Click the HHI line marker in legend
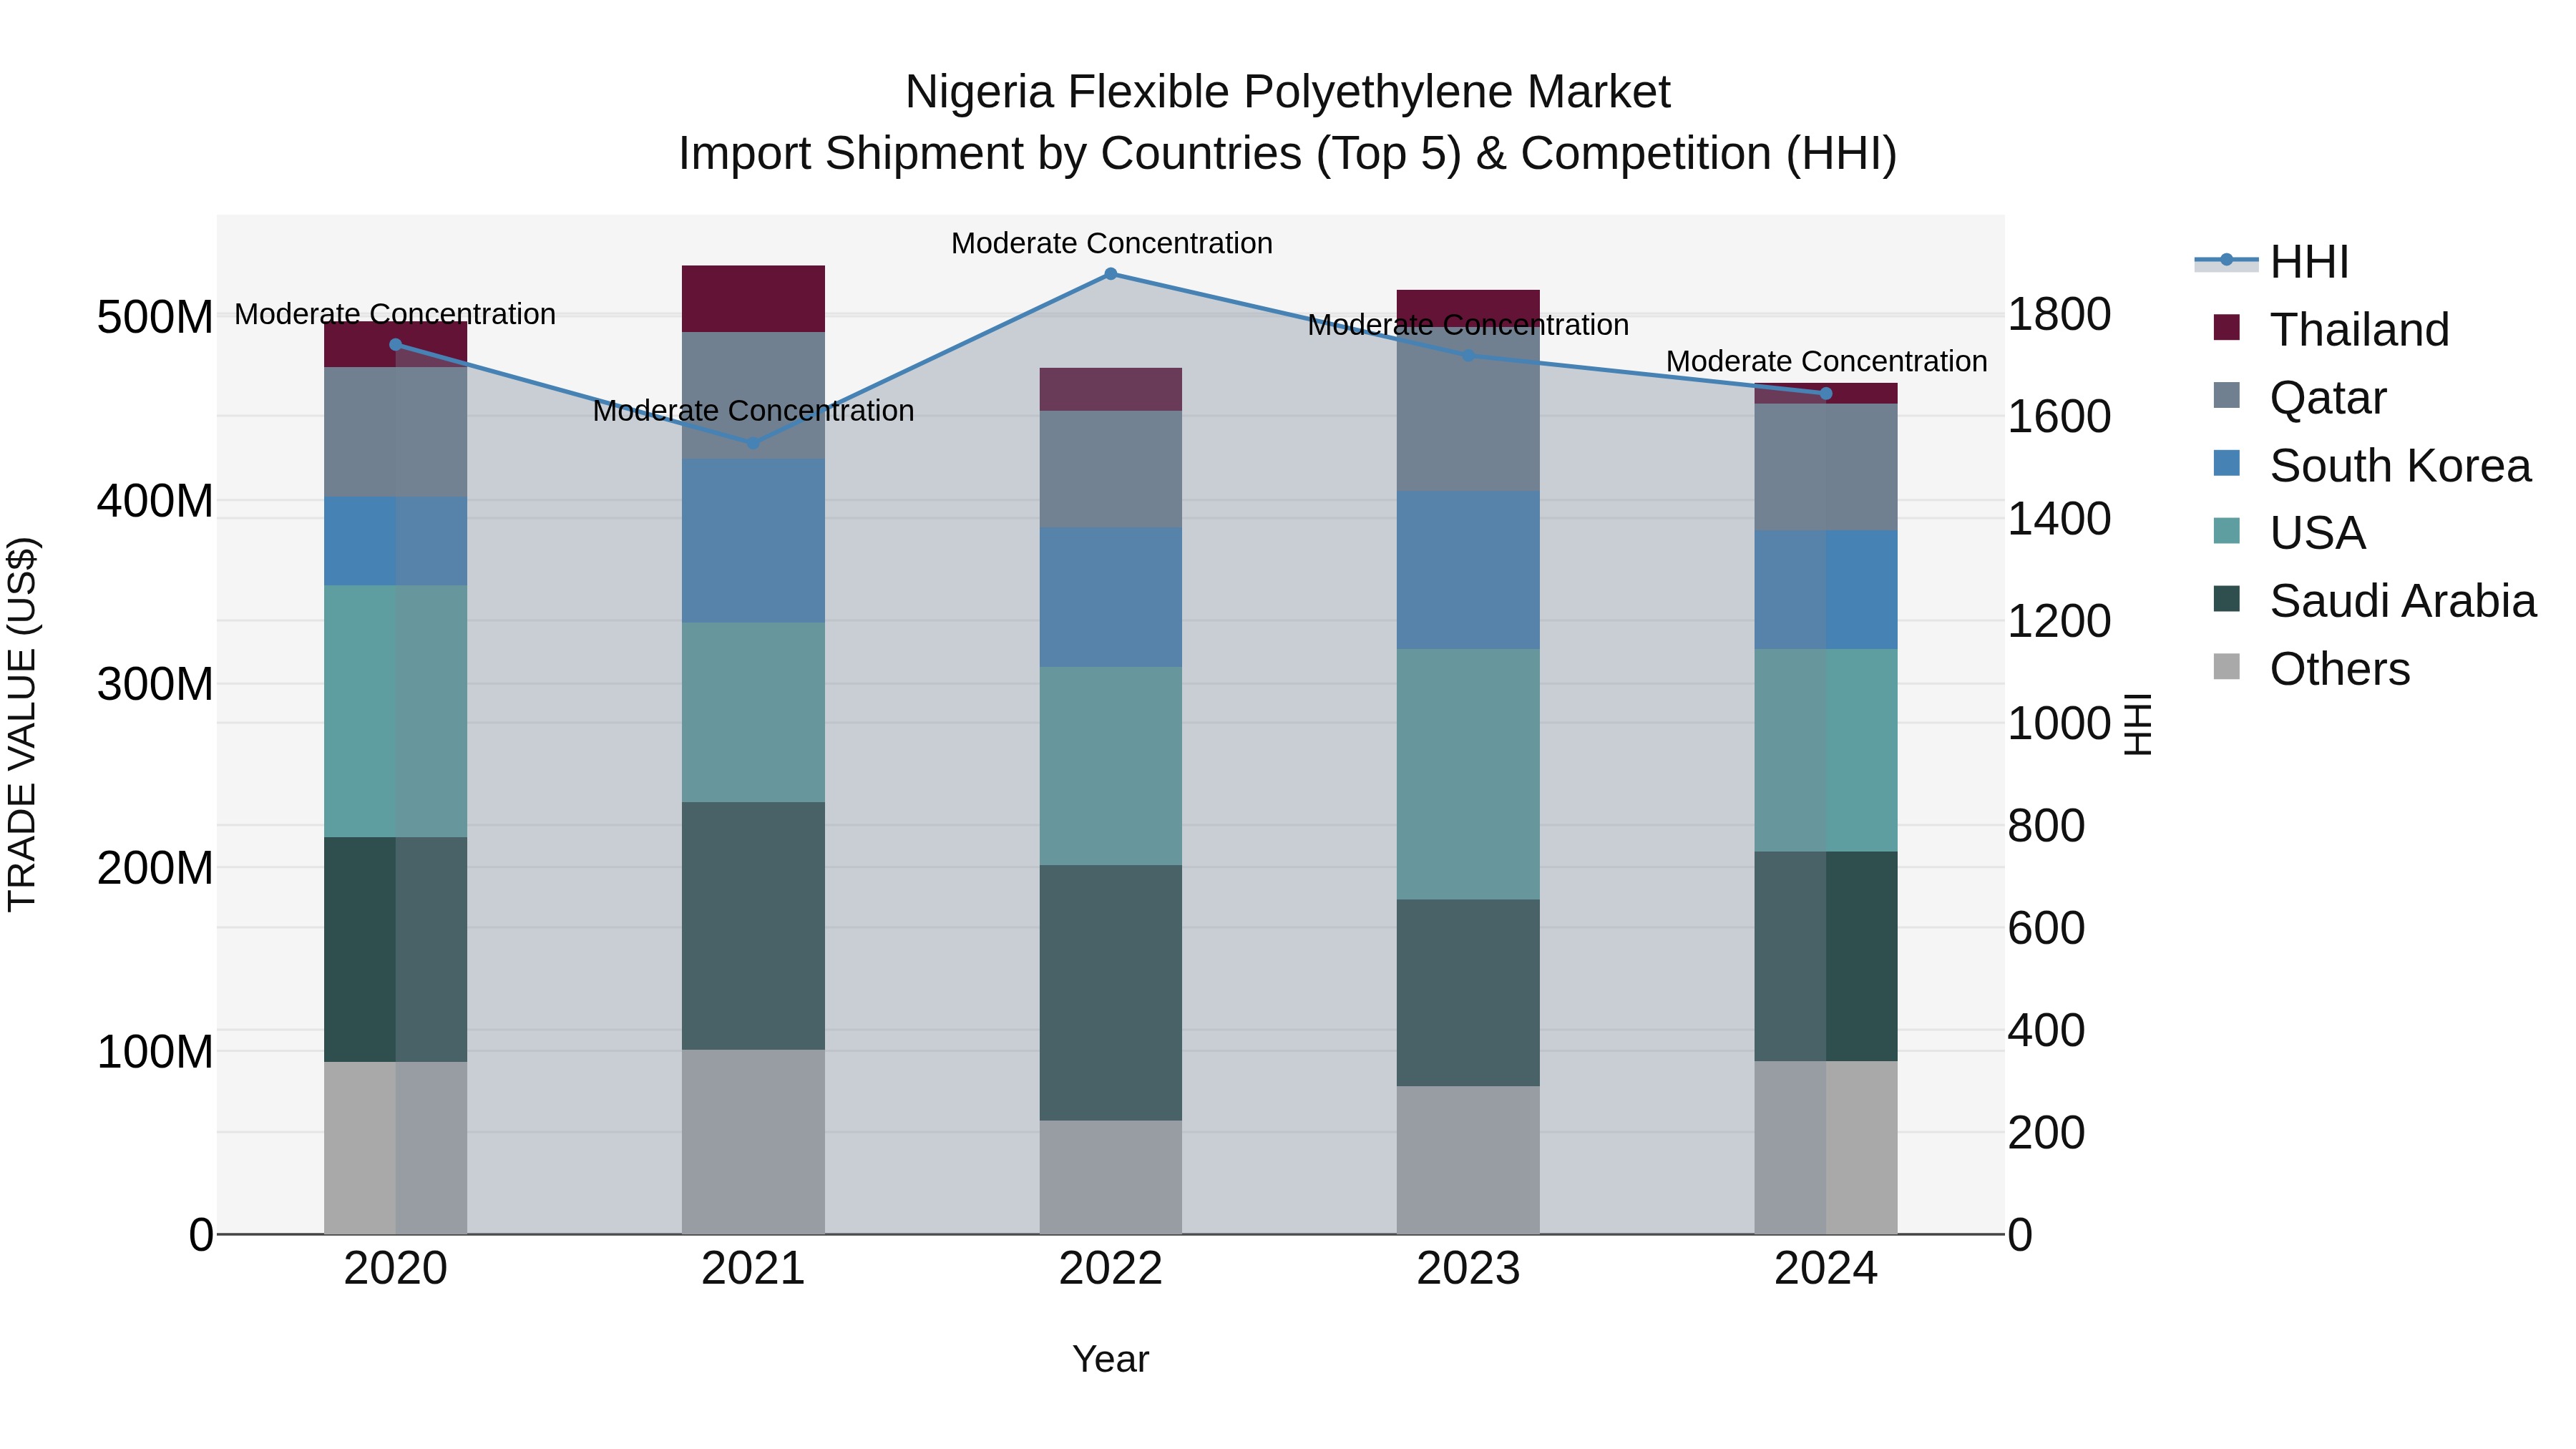2576x1449 pixels. 2226,260
